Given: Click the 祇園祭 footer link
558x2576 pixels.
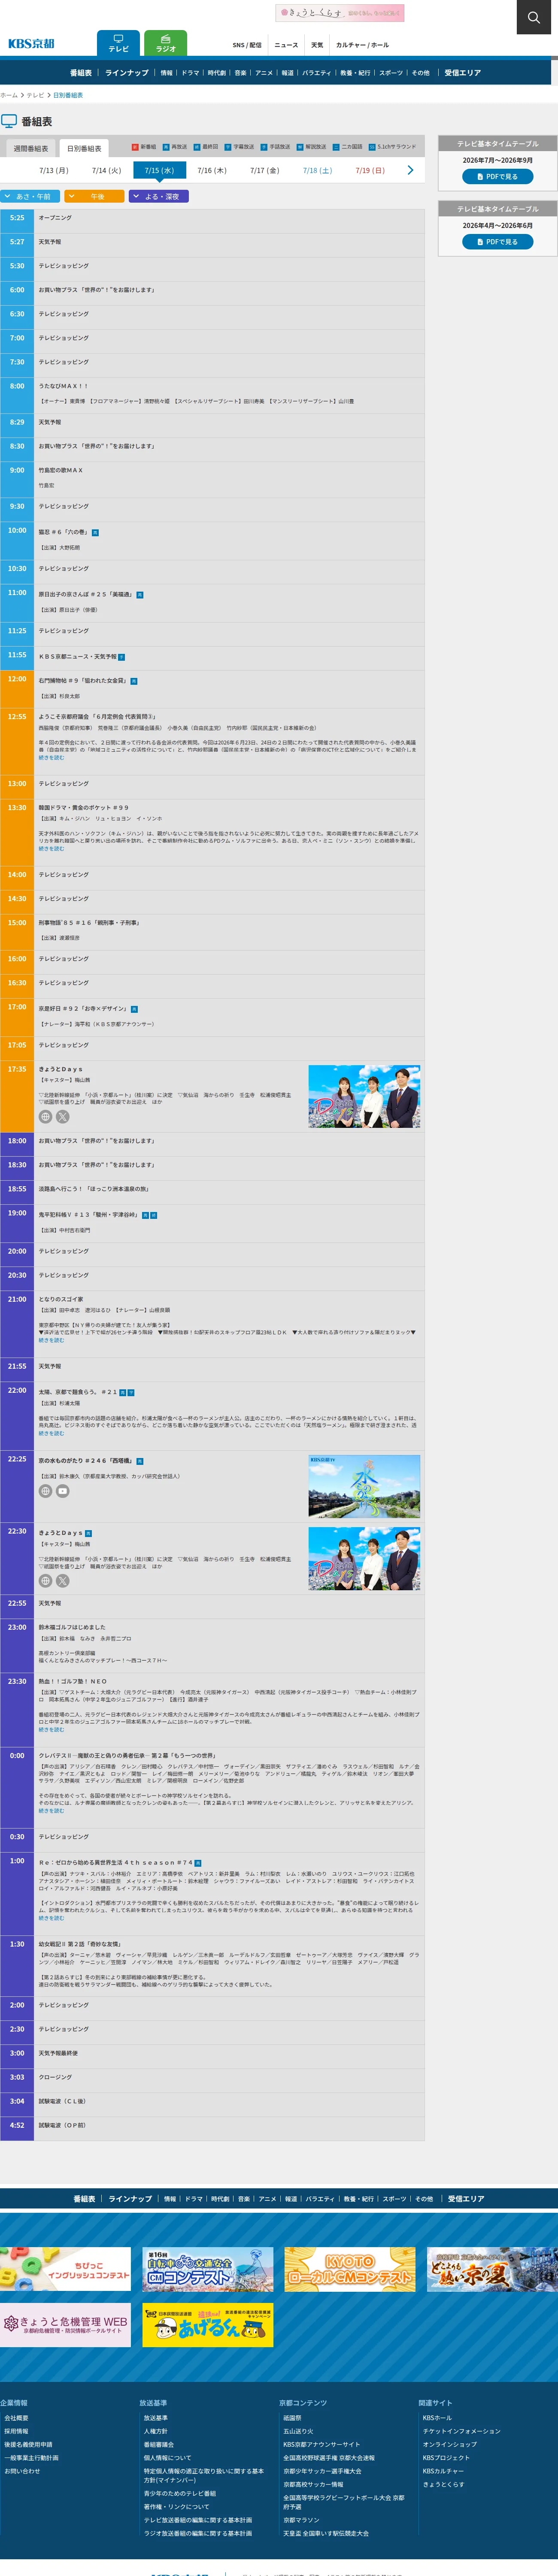Looking at the screenshot, I should (292, 2418).
